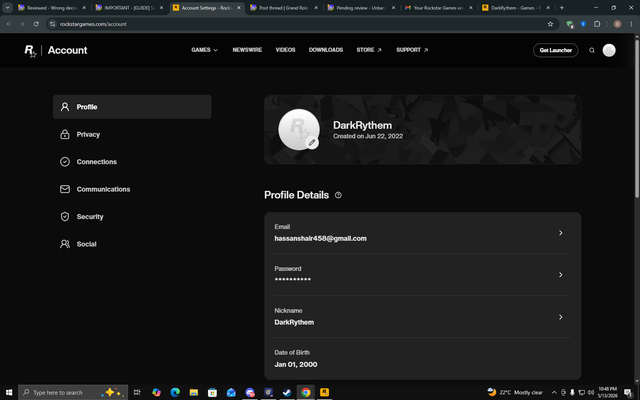Viewport: 640px width, 400px height.
Task: Click the Get Launcher button
Action: coord(556,50)
